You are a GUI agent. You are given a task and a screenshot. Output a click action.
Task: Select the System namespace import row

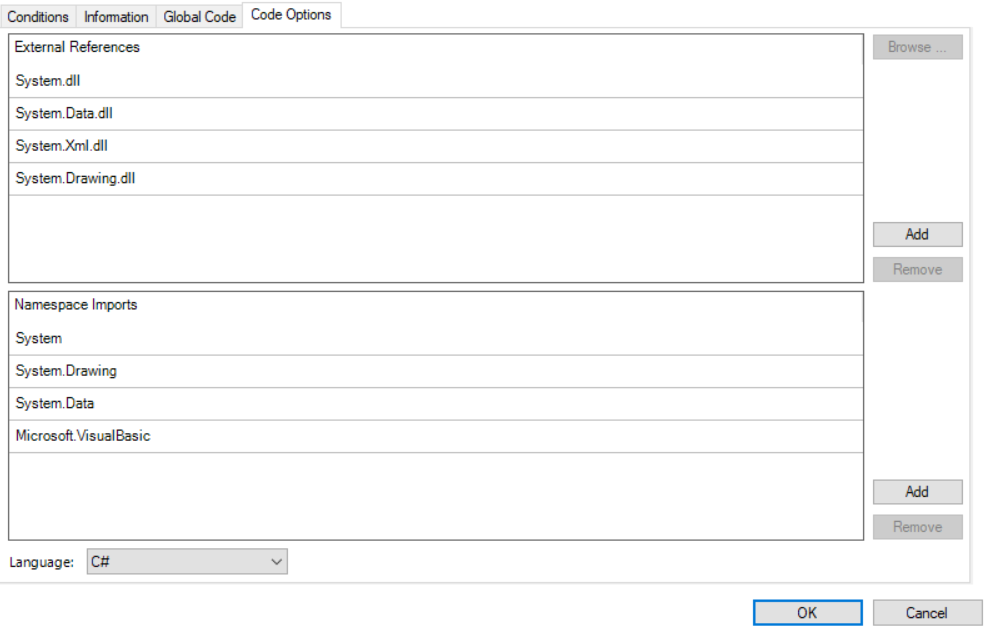[x=39, y=339]
